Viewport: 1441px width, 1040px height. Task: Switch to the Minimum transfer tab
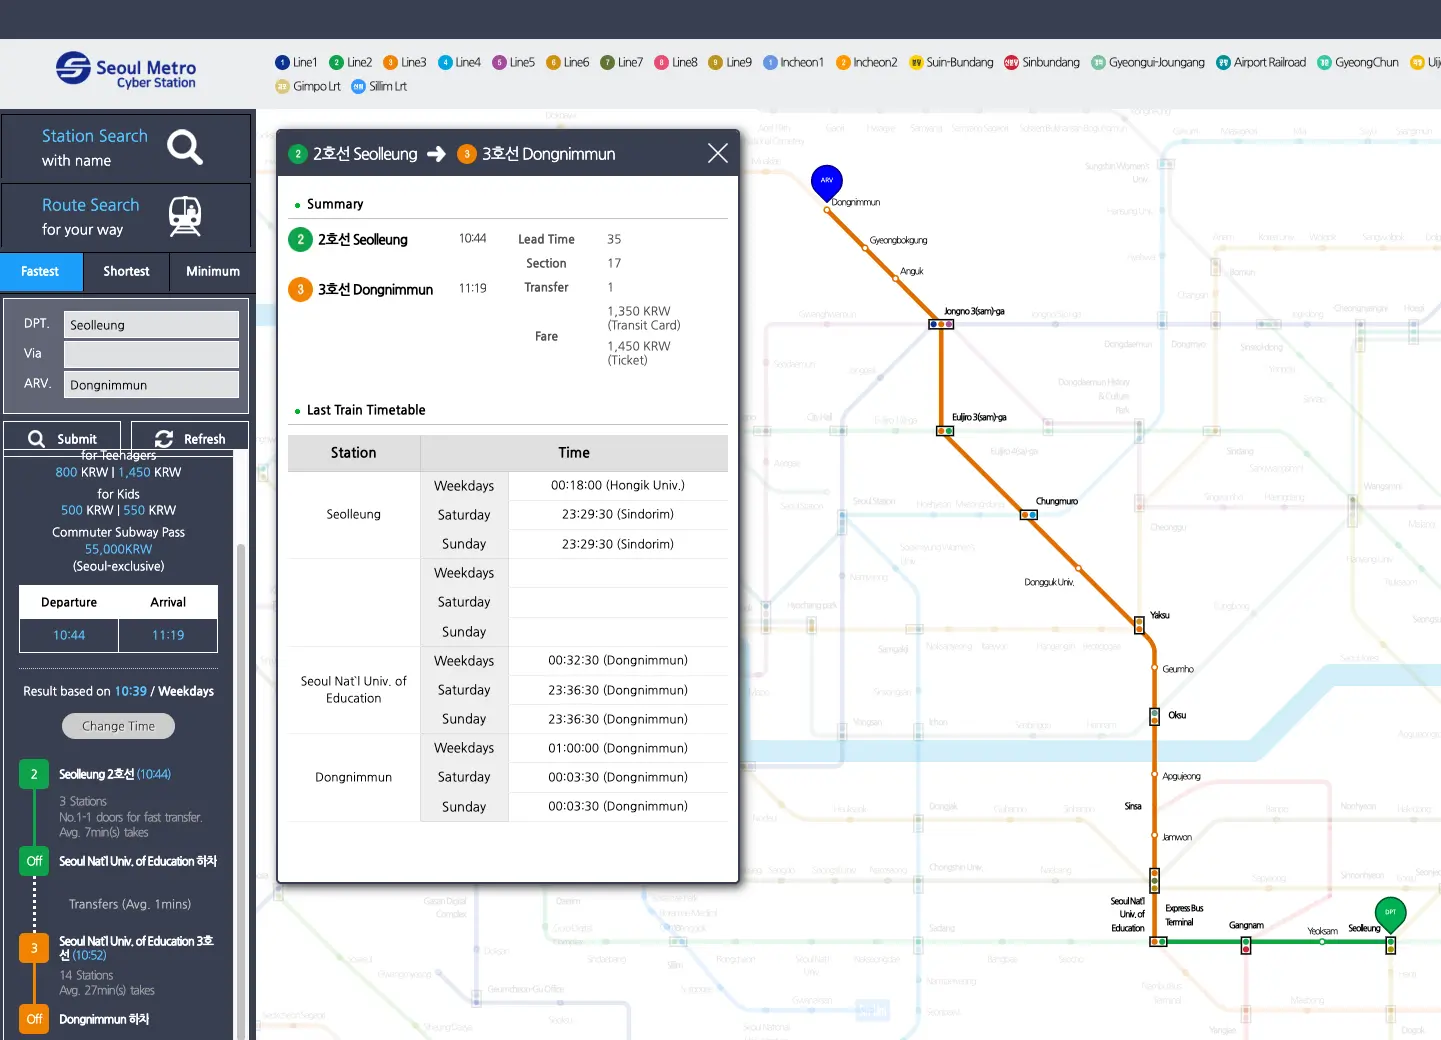[212, 271]
